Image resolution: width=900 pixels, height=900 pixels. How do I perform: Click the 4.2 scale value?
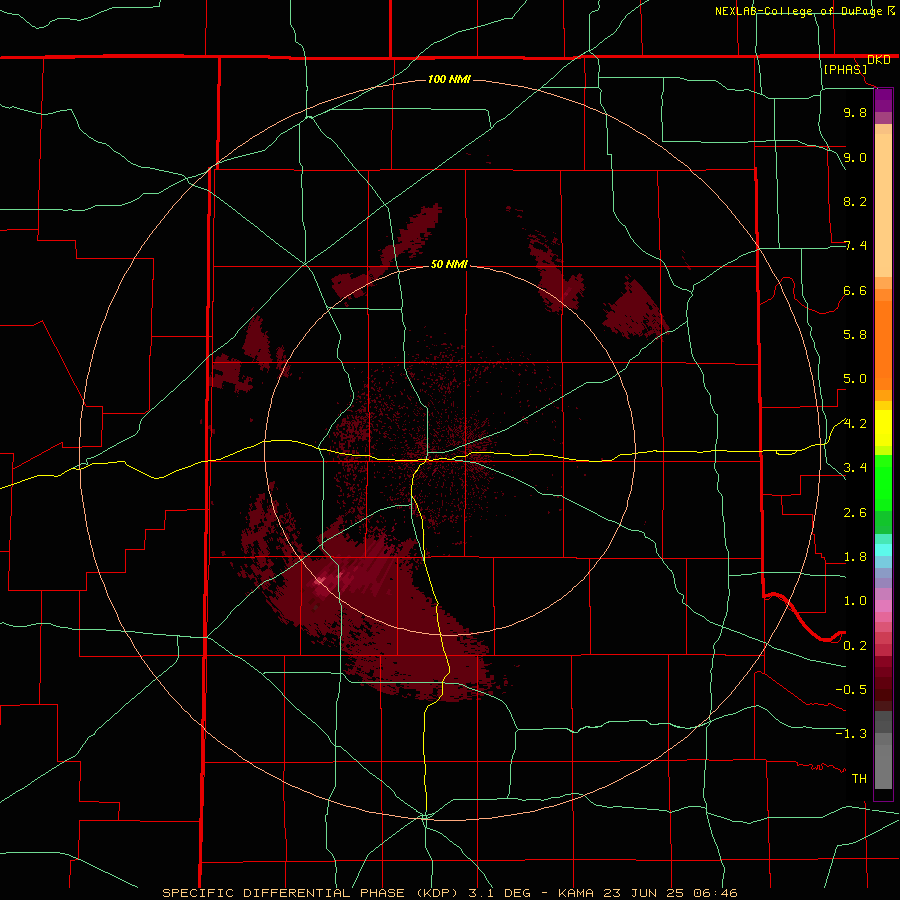(855, 424)
